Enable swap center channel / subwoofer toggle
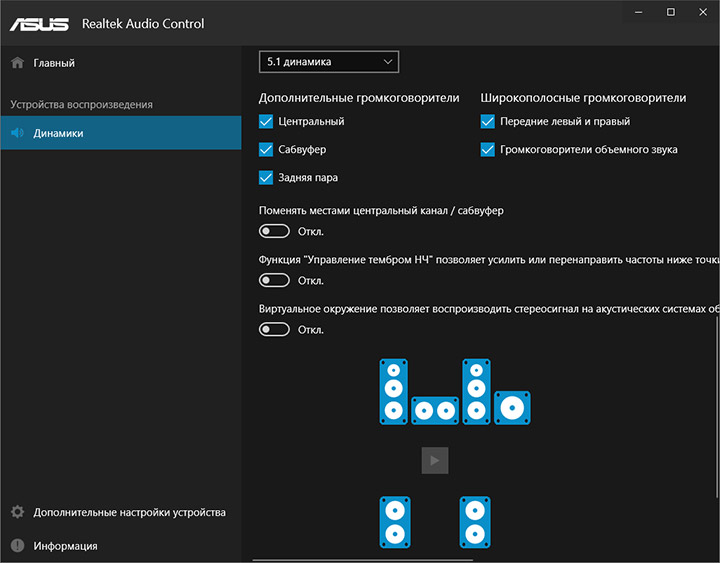Screen dimensions: 720x563 273,231
